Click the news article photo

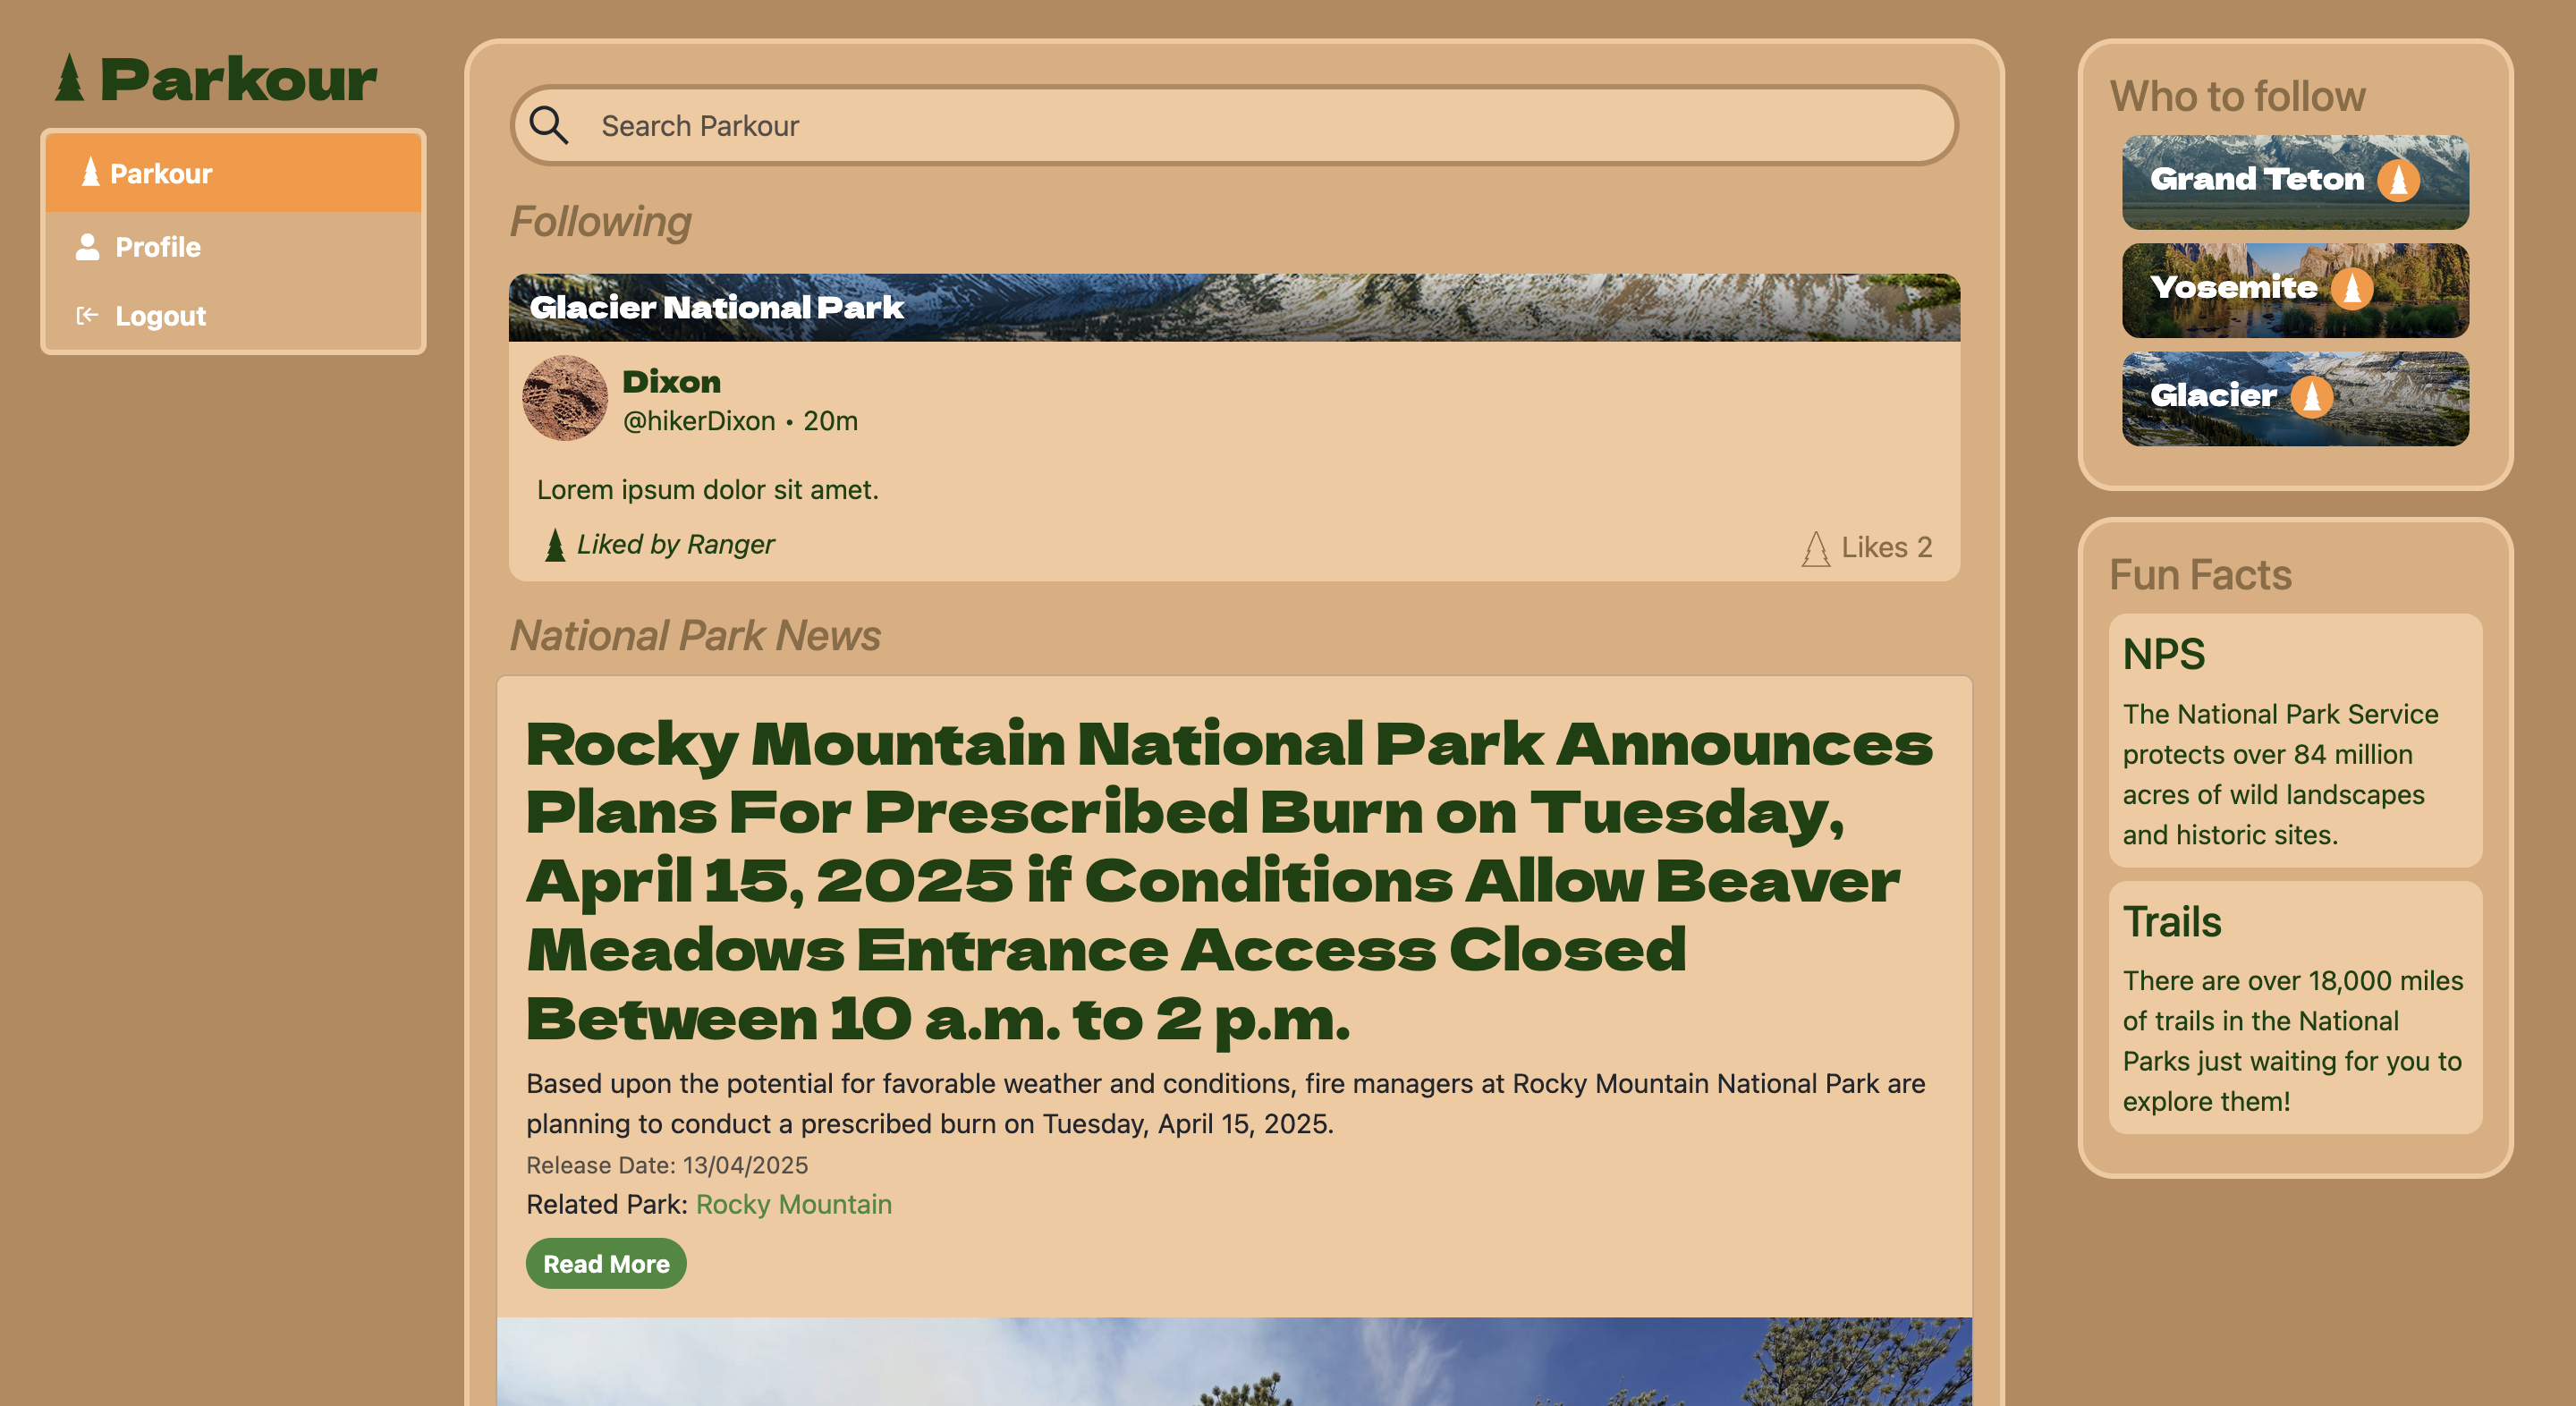1234,1361
